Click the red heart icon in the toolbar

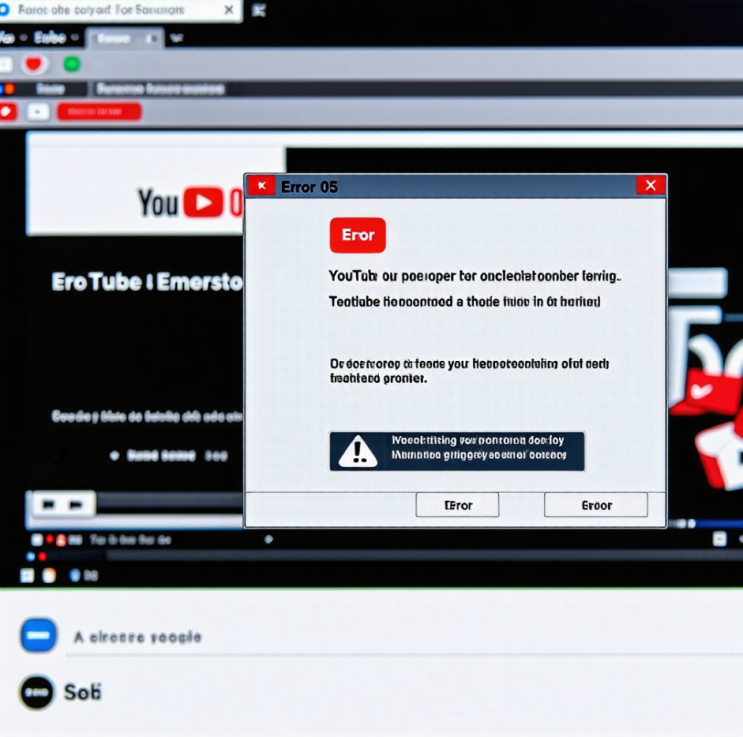point(34,64)
